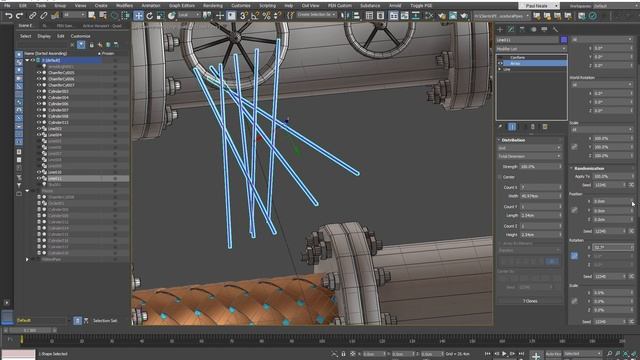Collapse the 0 (default) layer tree
Viewport: 640px width, 360px height.
(27, 60)
